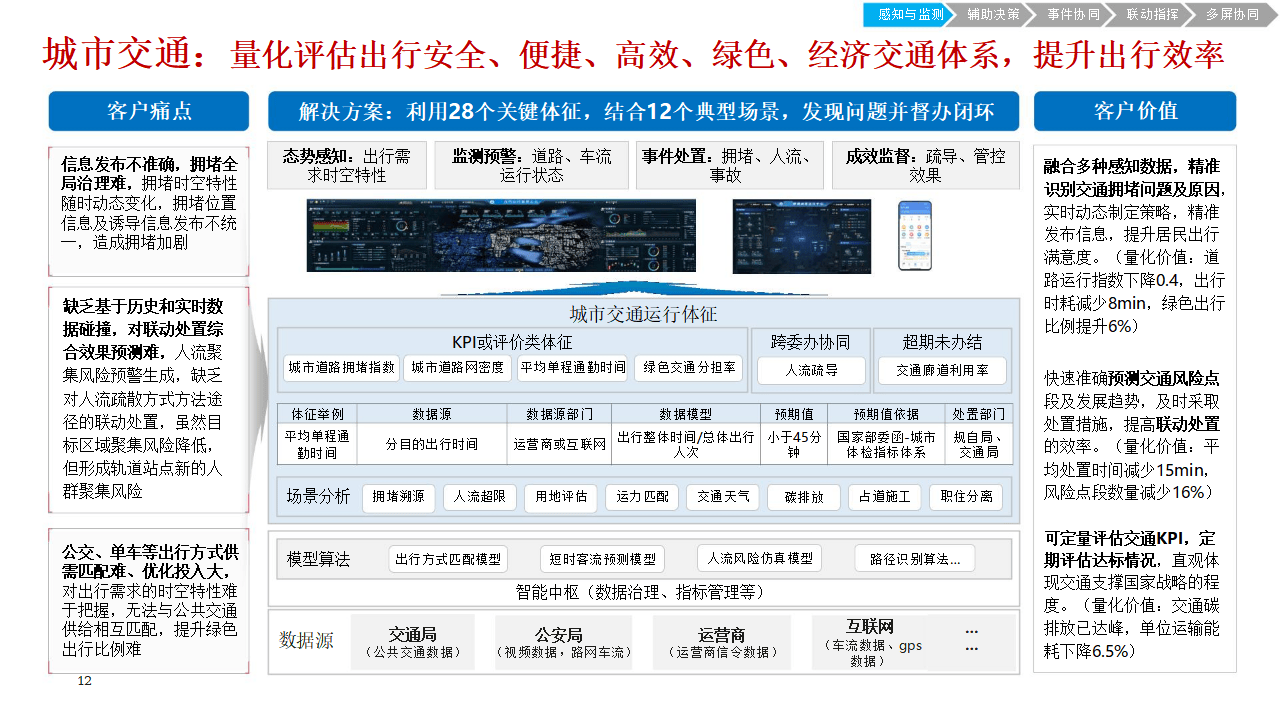Viewport: 1280px width, 720px height.
Task: Click the 人流疏导 box
Action: (811, 370)
